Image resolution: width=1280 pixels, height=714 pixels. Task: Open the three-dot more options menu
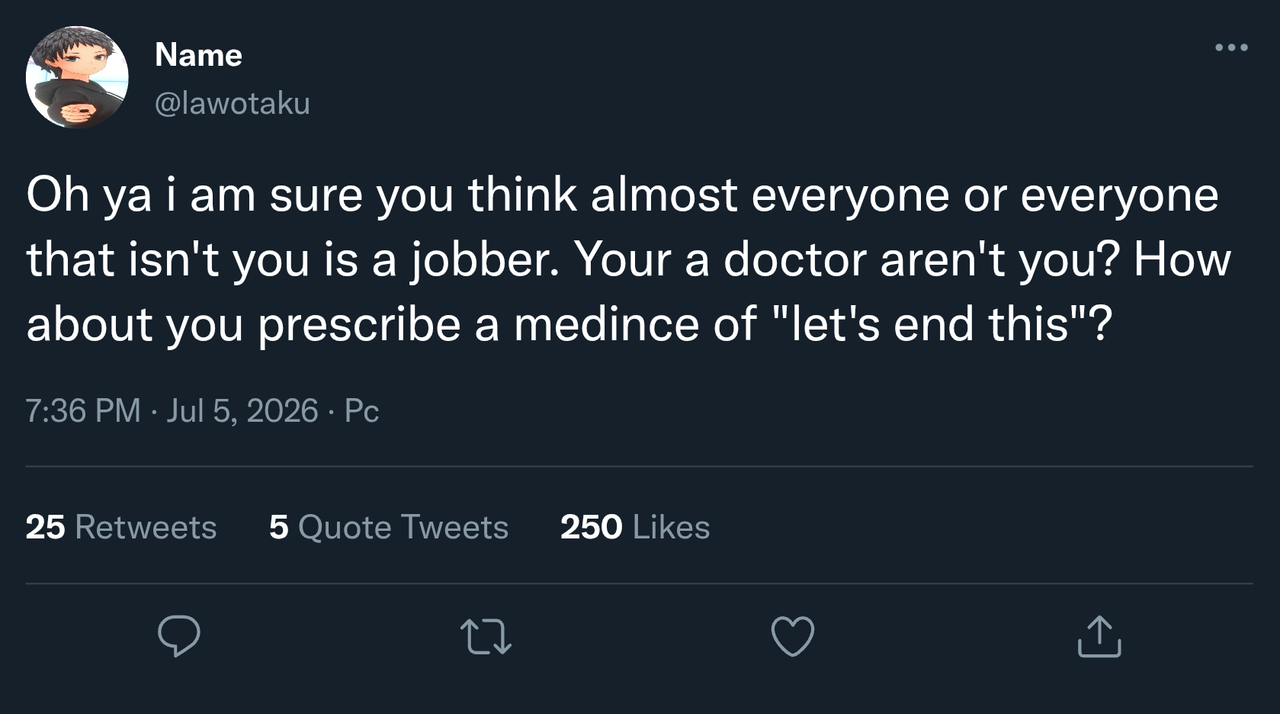coord(1231,47)
